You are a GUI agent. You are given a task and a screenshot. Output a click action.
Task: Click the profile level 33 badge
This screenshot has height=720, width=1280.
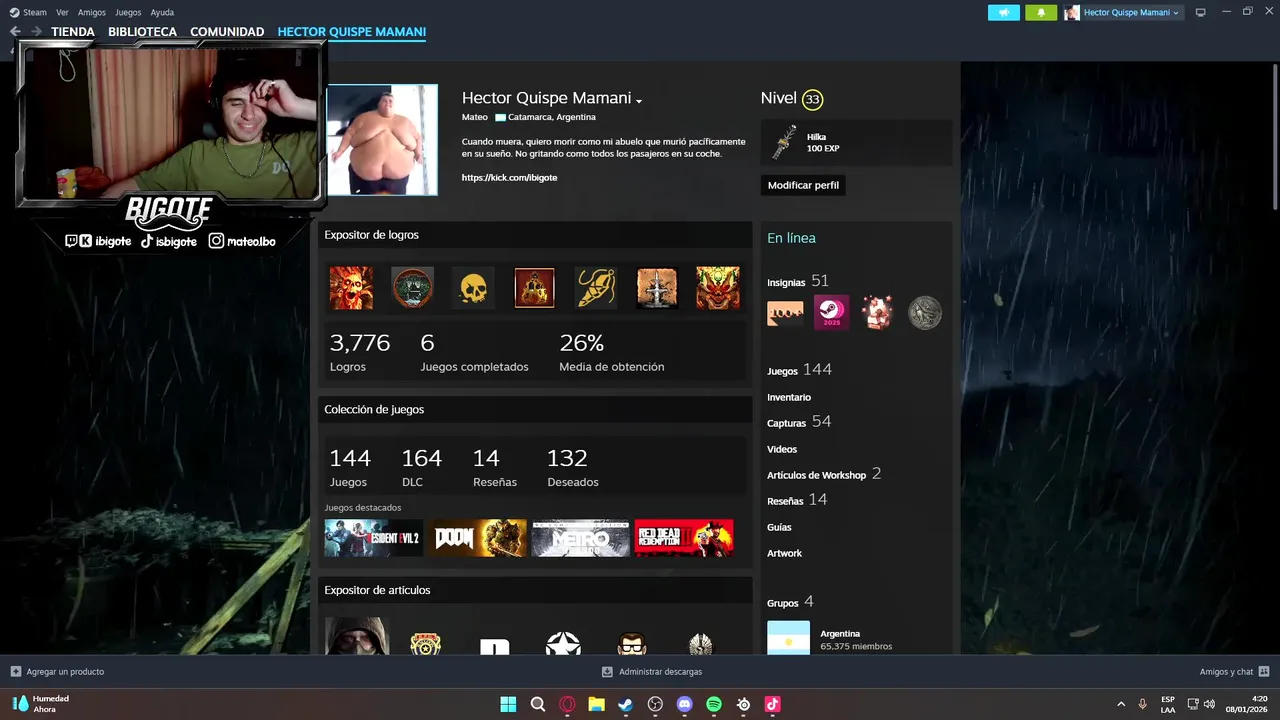[812, 99]
